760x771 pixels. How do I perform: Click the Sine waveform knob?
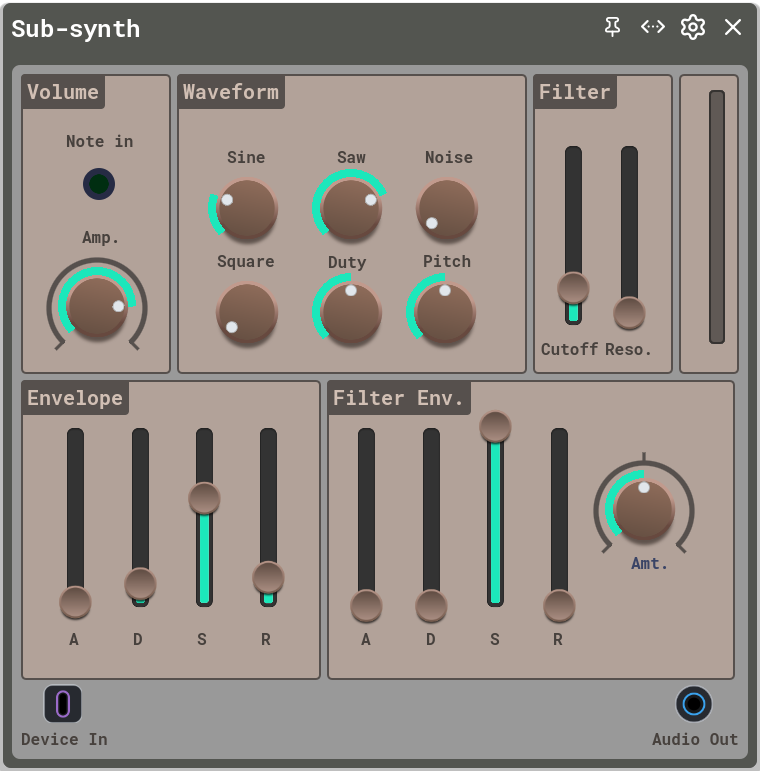(x=247, y=208)
